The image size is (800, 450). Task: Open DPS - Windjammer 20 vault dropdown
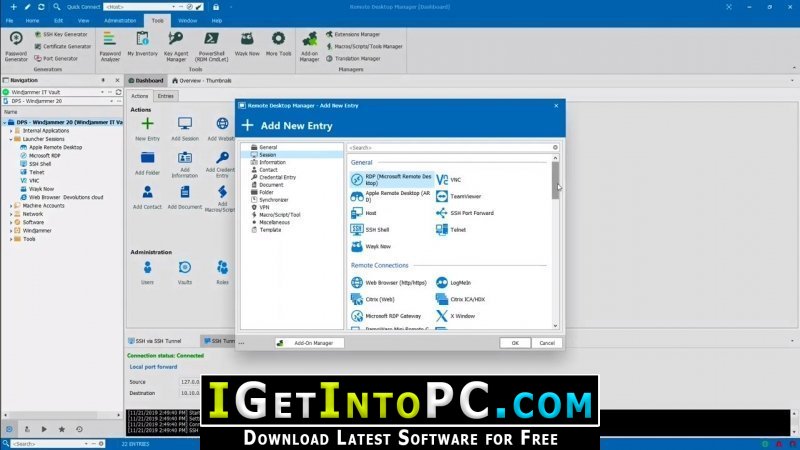coord(112,102)
